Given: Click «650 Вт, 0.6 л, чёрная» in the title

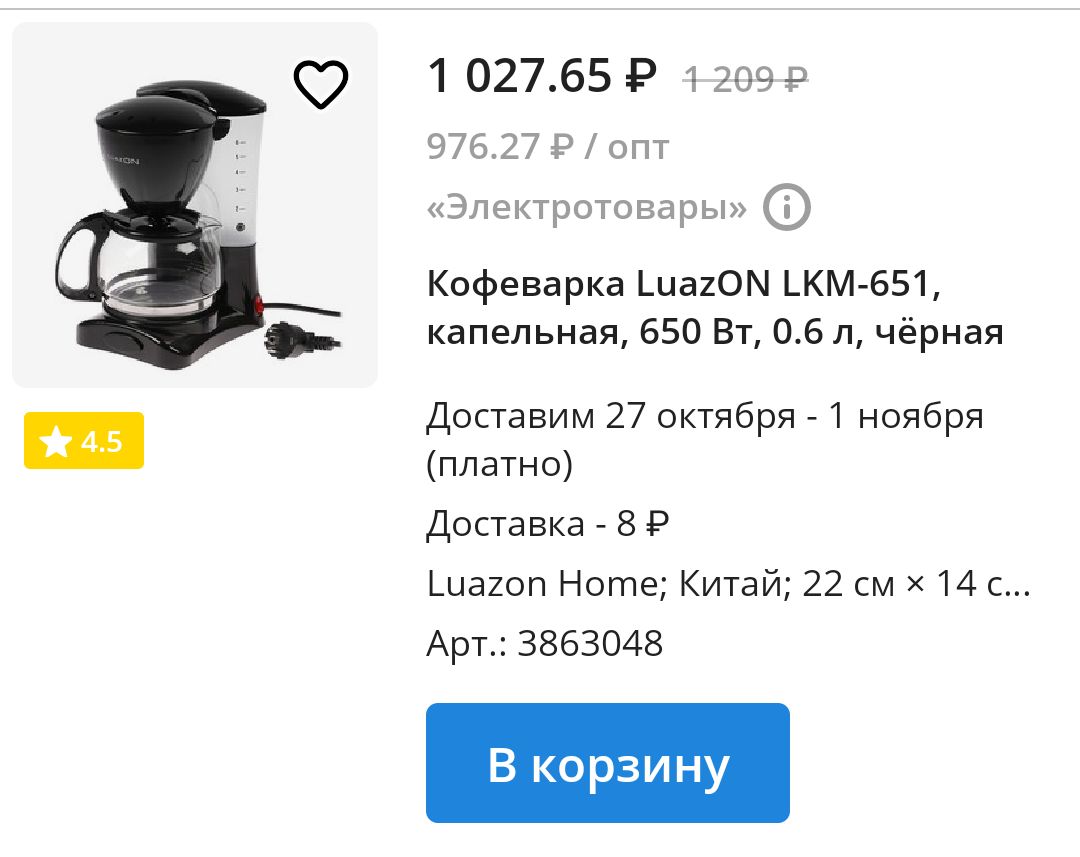Looking at the screenshot, I should pos(821,332).
